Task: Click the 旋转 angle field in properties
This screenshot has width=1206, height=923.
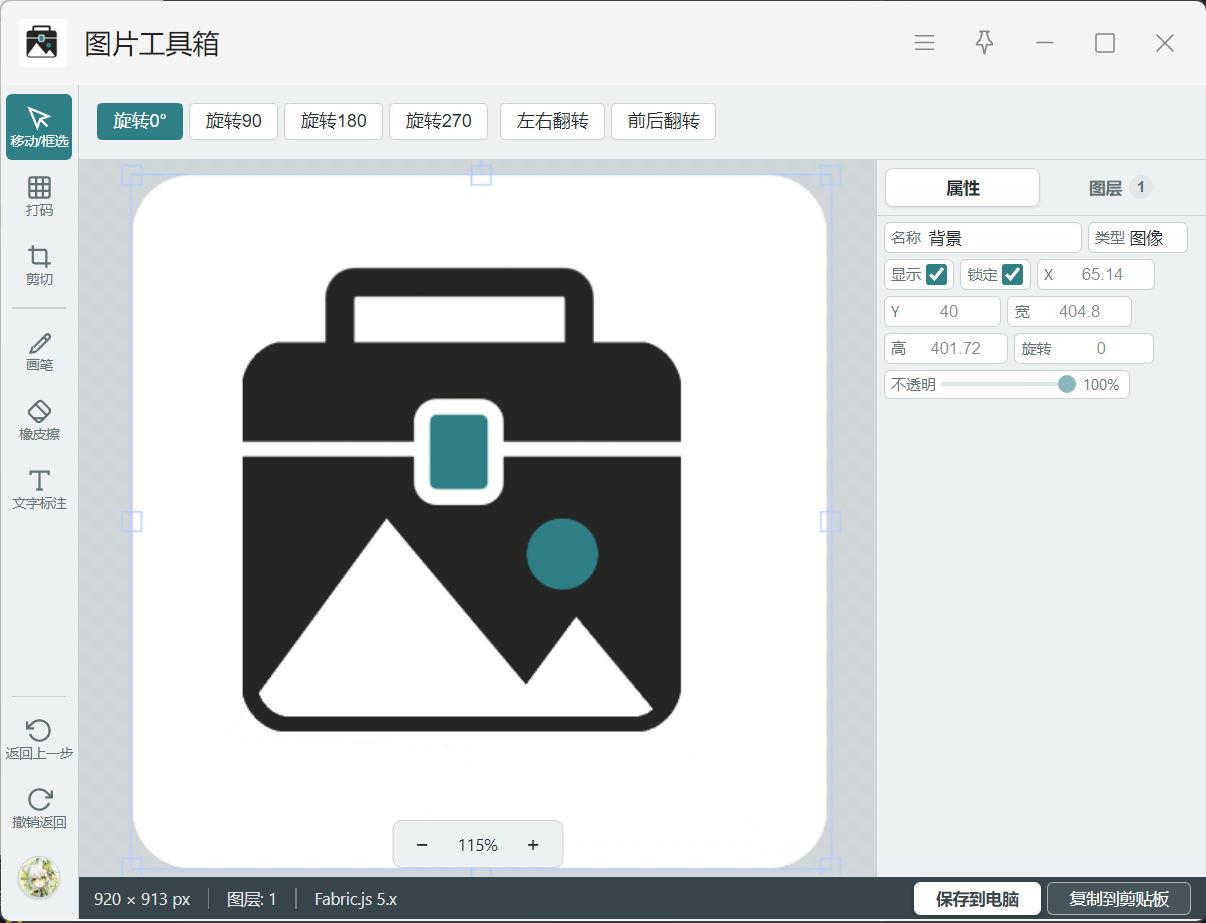Action: (1084, 348)
